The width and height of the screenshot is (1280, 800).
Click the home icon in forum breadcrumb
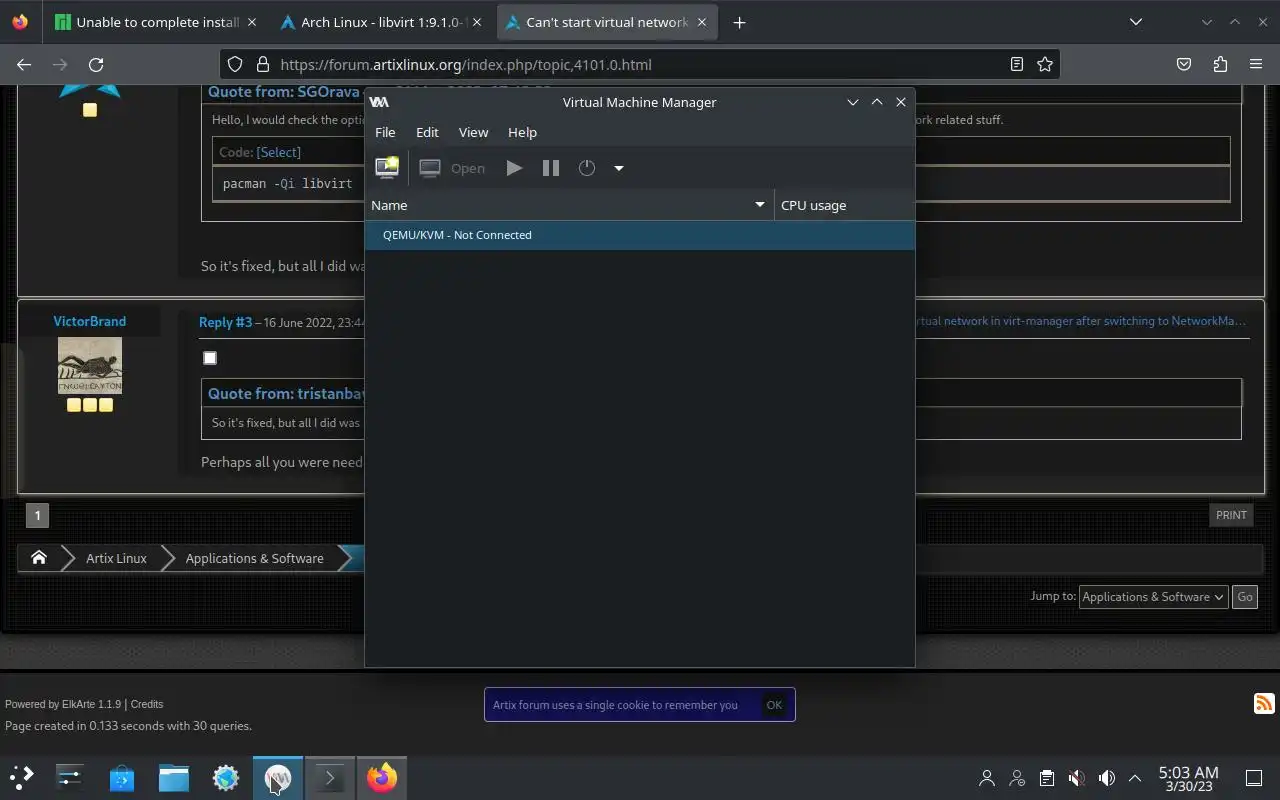click(x=39, y=558)
